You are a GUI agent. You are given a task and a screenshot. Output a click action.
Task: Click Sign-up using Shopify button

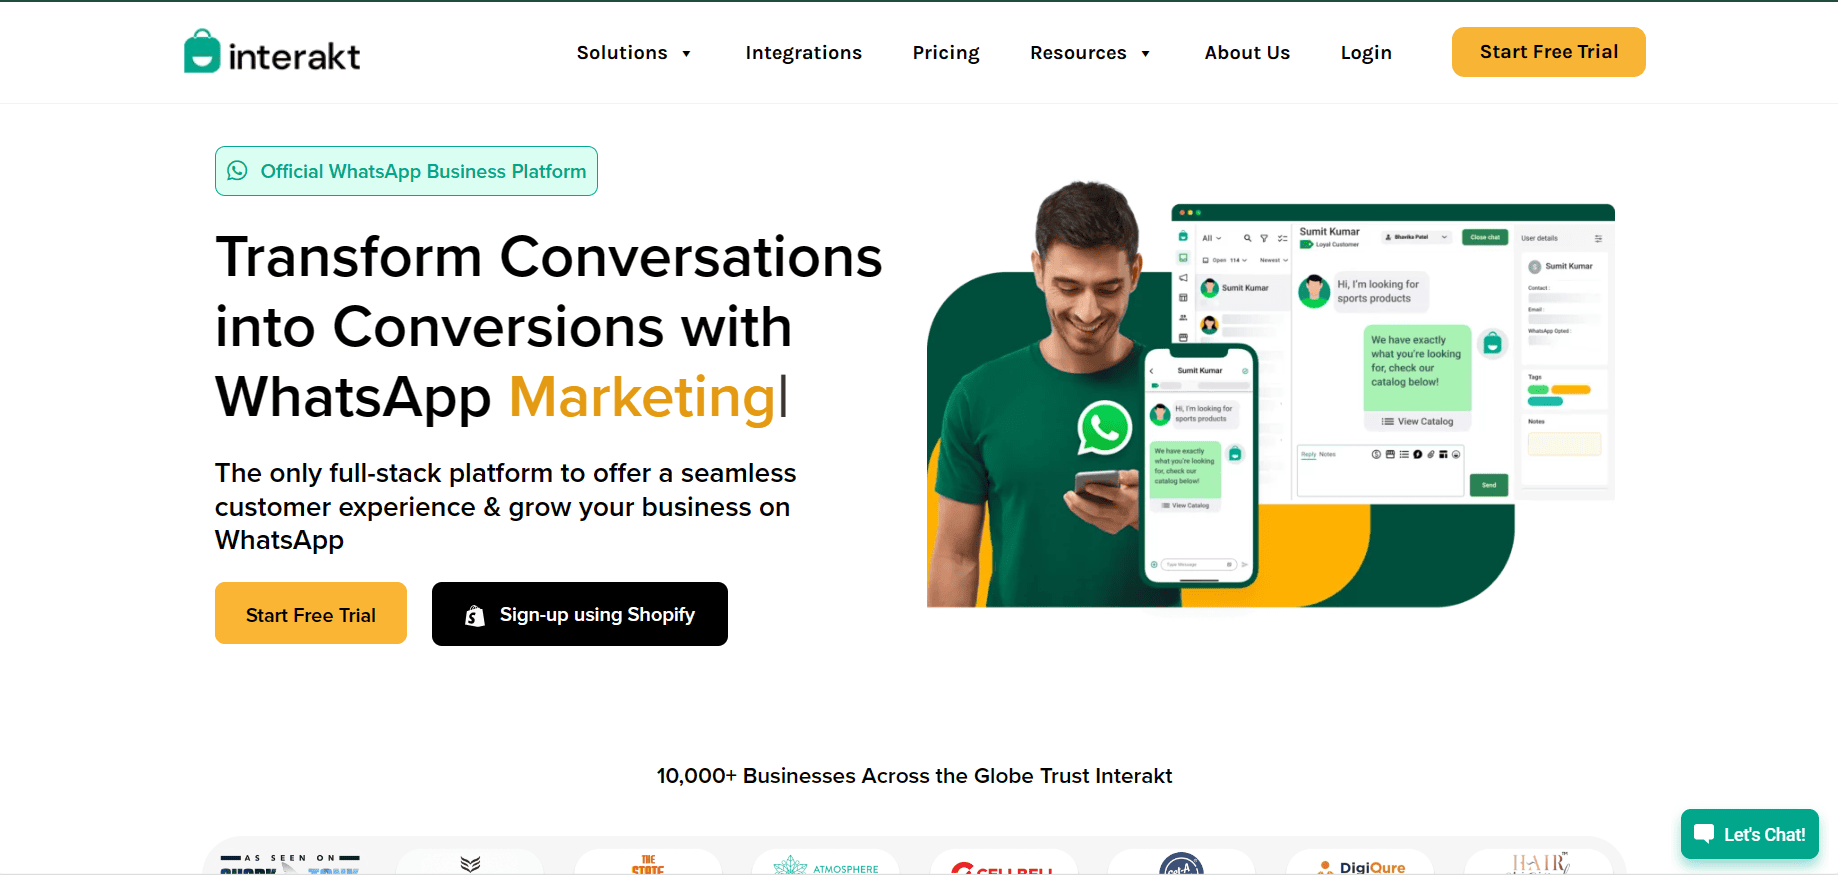[x=580, y=614]
